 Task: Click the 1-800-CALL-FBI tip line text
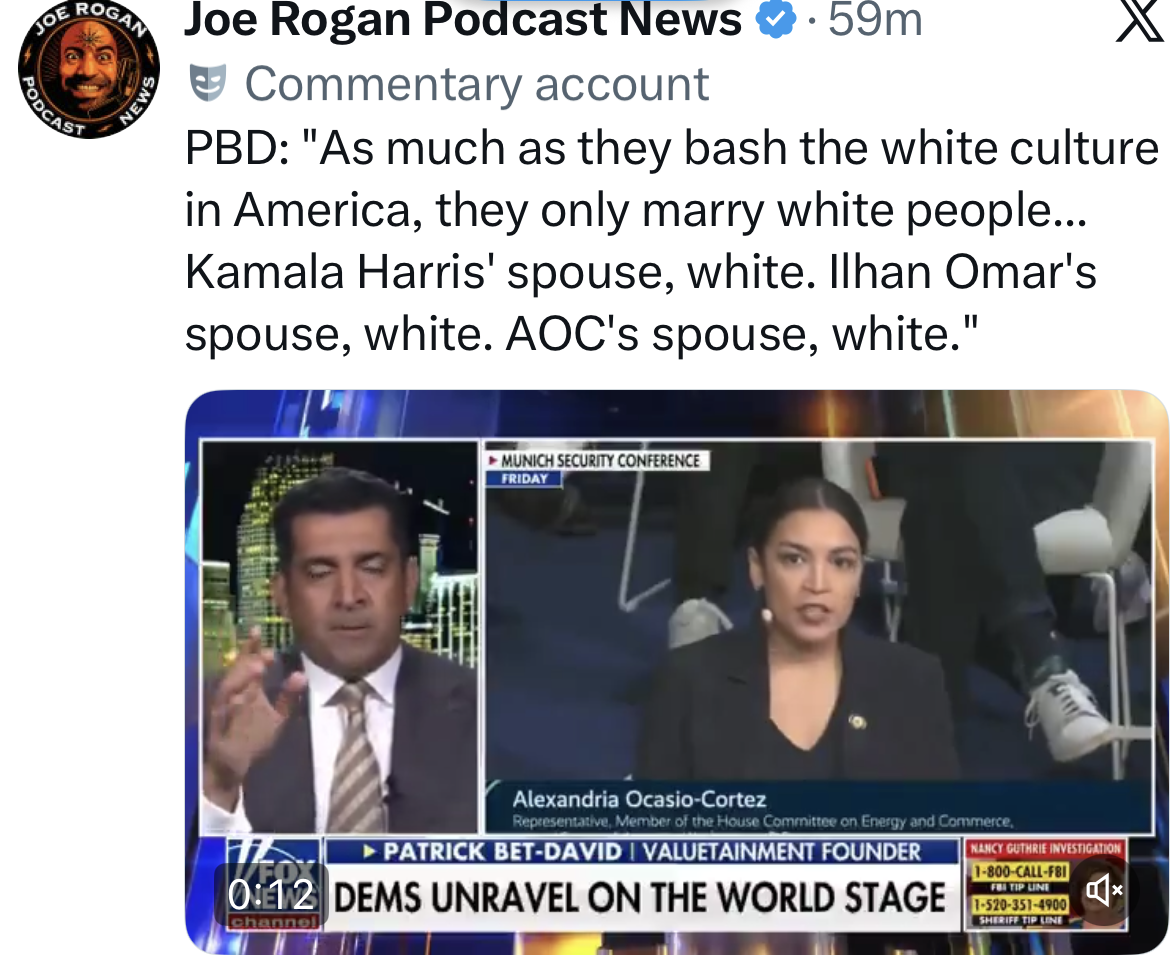pos(1021,871)
